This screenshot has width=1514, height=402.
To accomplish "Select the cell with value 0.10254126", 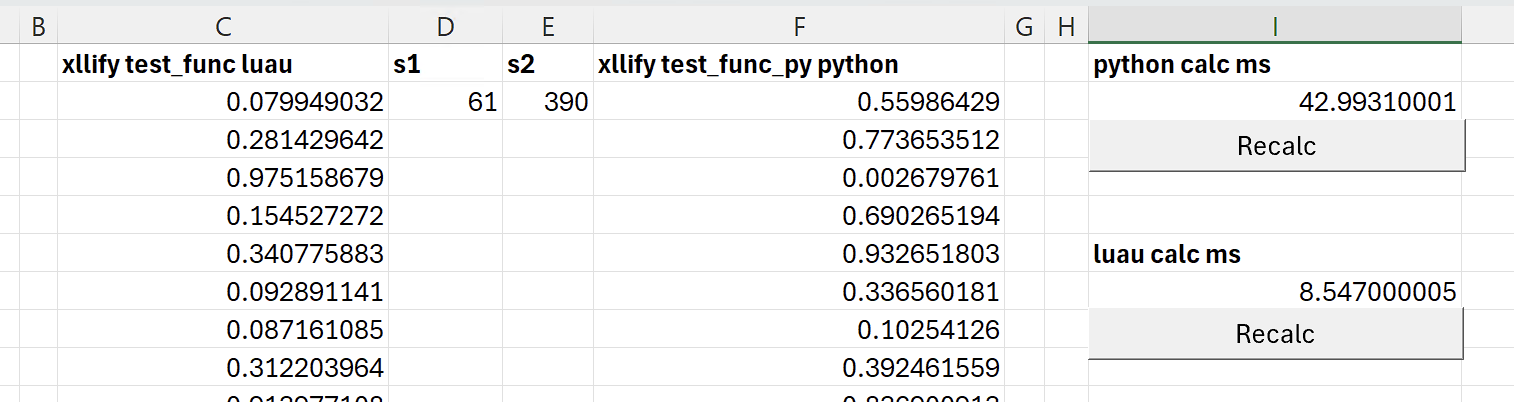I will pyautogui.click(x=799, y=329).
